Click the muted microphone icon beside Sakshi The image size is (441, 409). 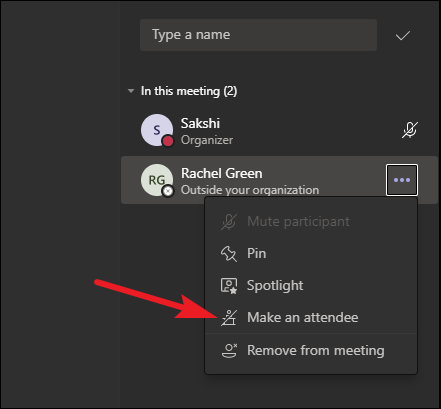(x=410, y=130)
